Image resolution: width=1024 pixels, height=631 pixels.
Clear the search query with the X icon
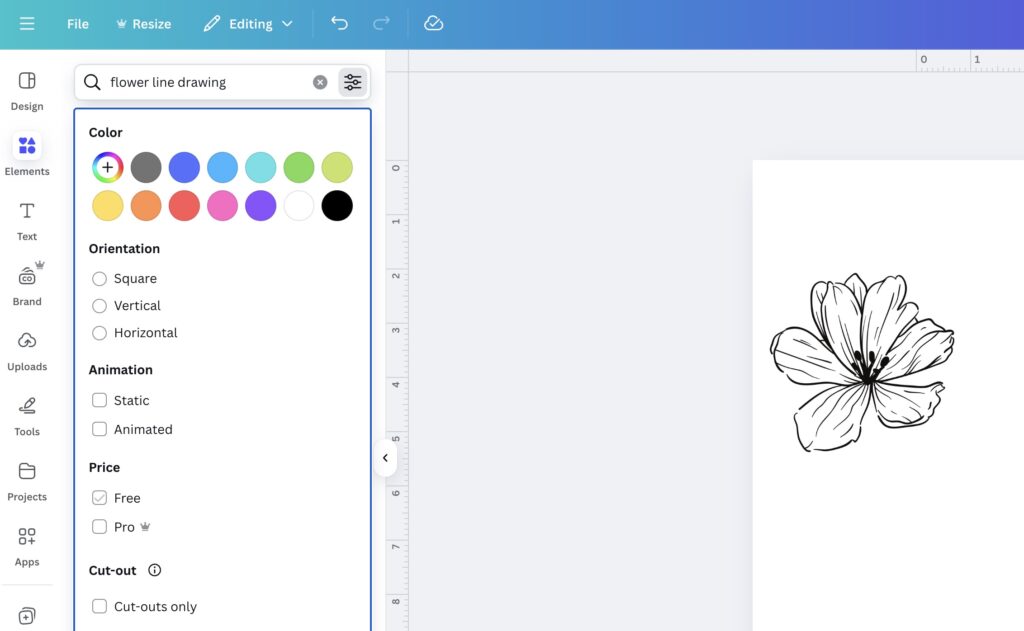click(319, 81)
